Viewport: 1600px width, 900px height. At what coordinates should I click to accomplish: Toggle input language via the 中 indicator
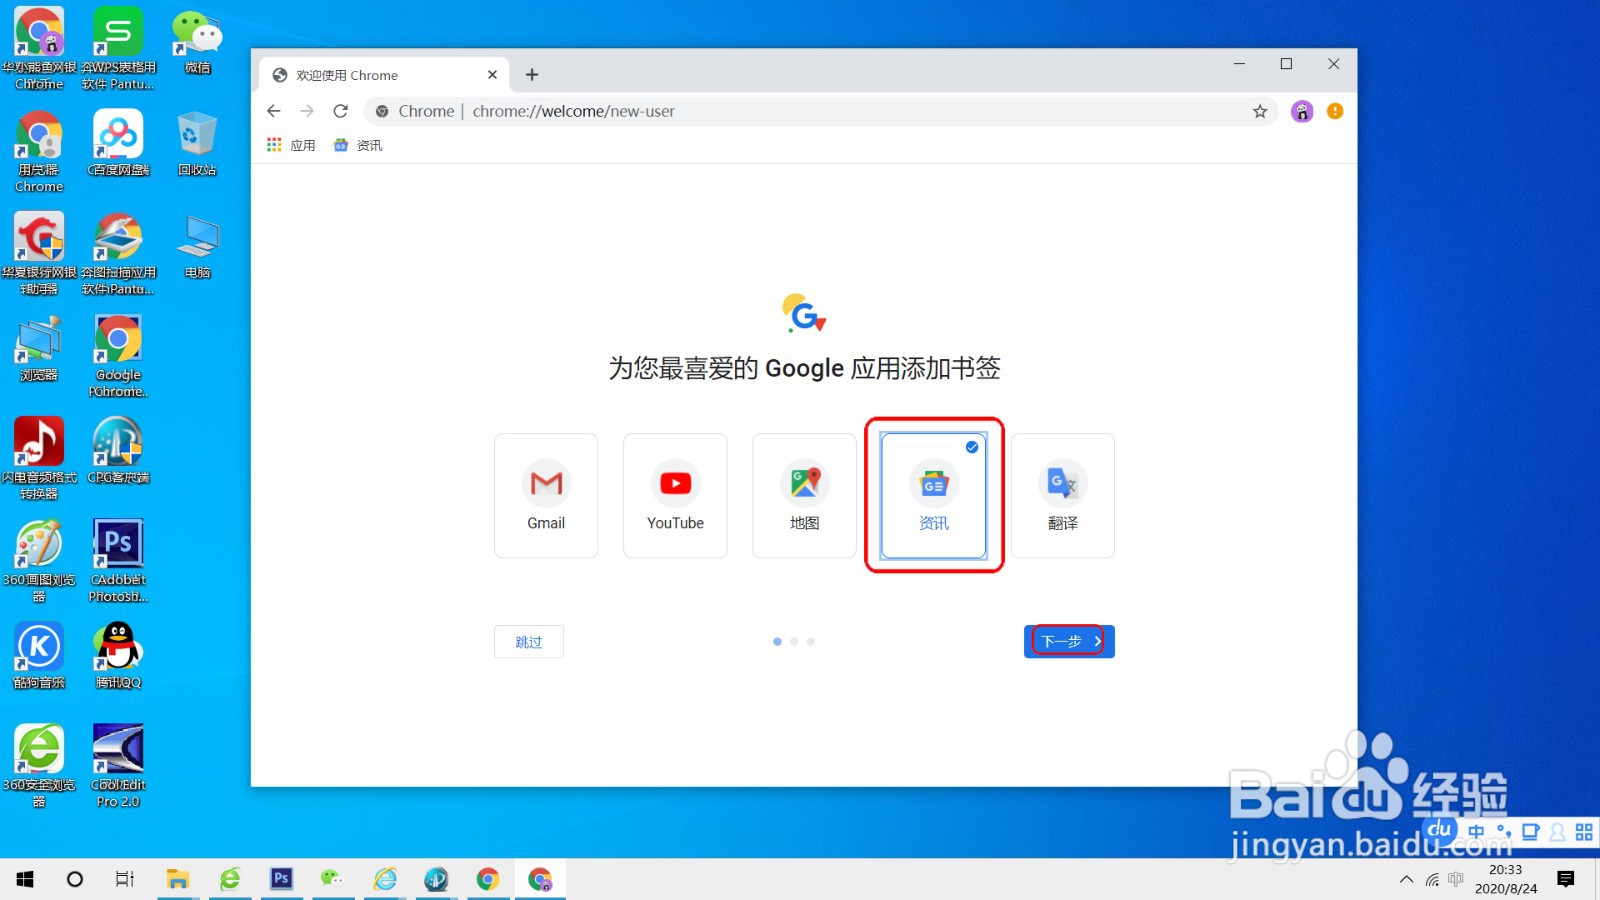pyautogui.click(x=1477, y=830)
